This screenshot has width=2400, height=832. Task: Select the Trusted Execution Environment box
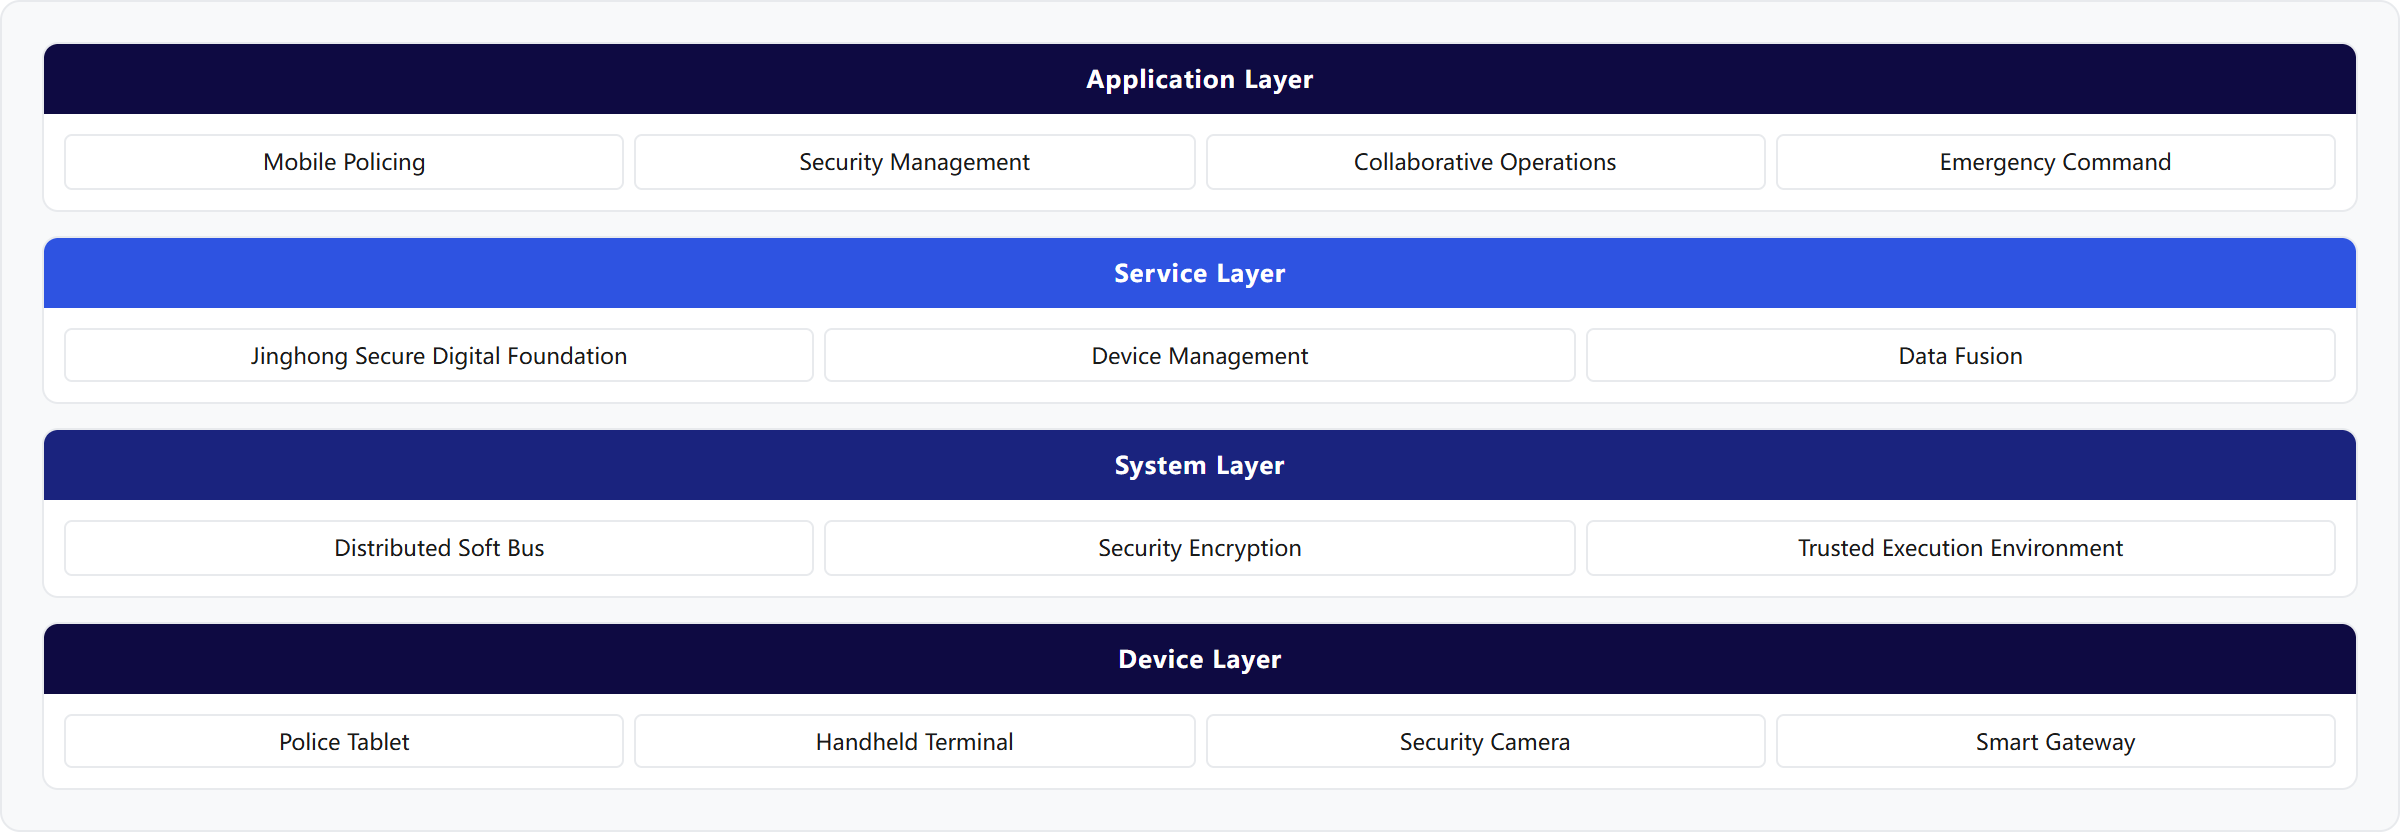[1961, 548]
